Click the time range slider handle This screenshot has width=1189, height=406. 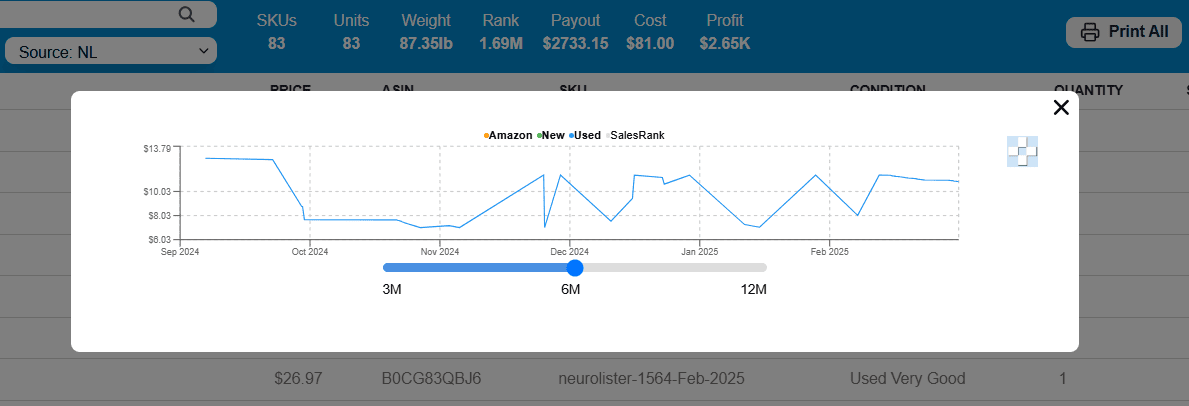[x=575, y=268]
